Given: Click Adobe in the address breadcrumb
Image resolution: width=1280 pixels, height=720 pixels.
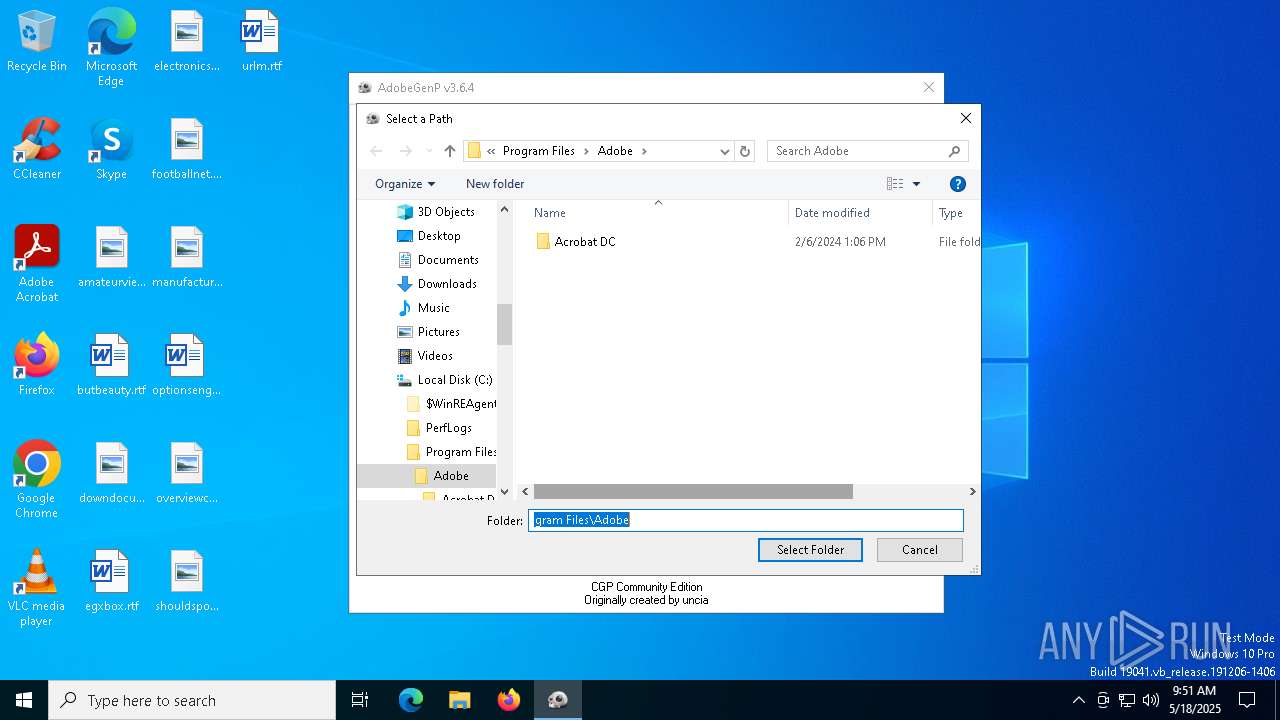Looking at the screenshot, I should [x=615, y=151].
